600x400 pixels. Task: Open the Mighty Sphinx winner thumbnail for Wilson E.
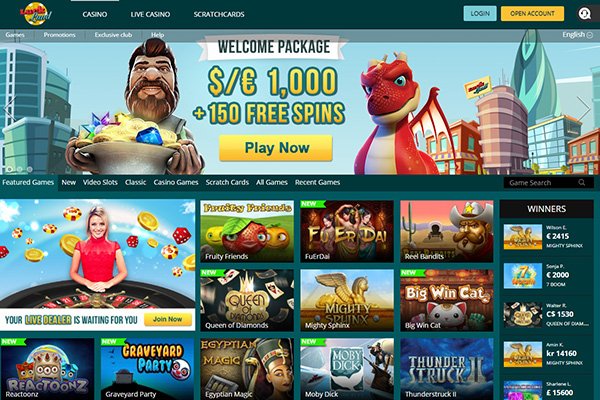point(523,237)
